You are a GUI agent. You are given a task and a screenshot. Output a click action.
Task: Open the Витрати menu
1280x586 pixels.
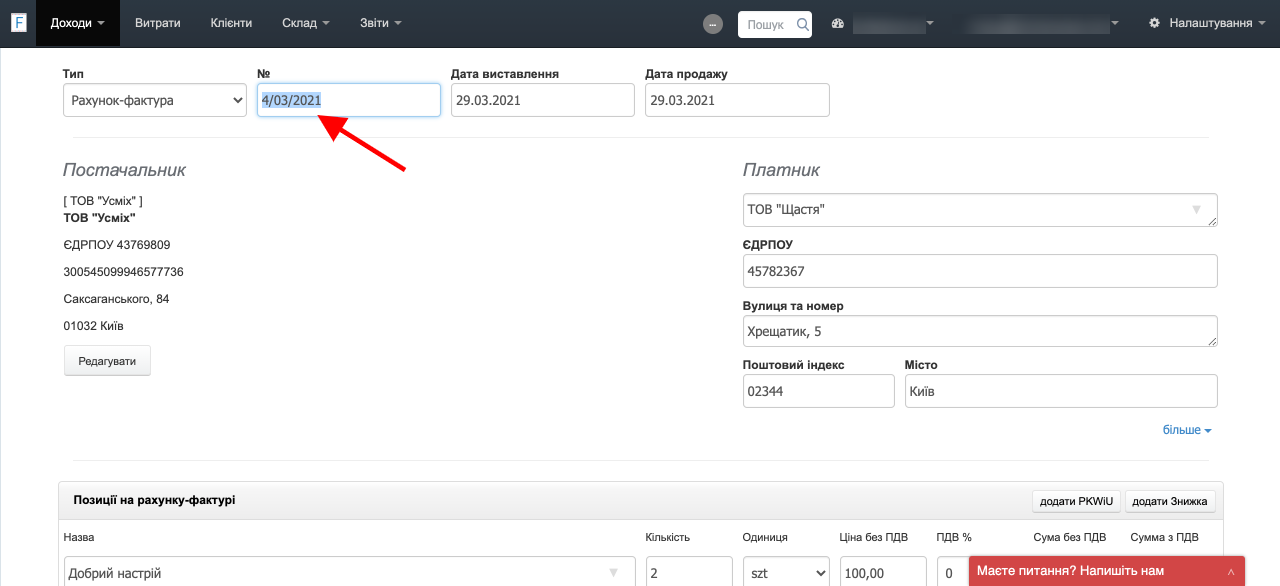click(x=157, y=23)
